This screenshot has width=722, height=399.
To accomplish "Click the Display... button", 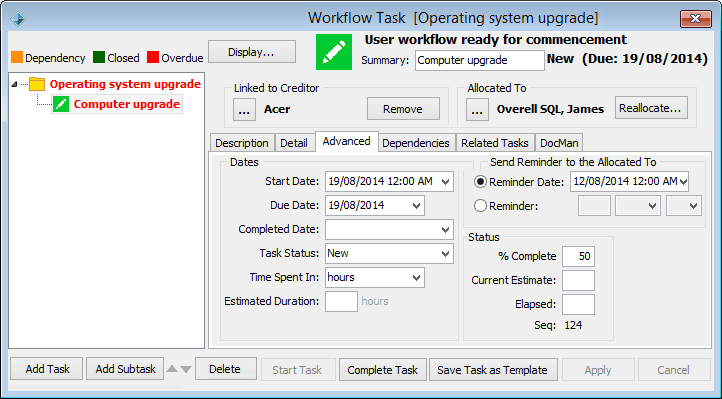I will click(x=251, y=52).
